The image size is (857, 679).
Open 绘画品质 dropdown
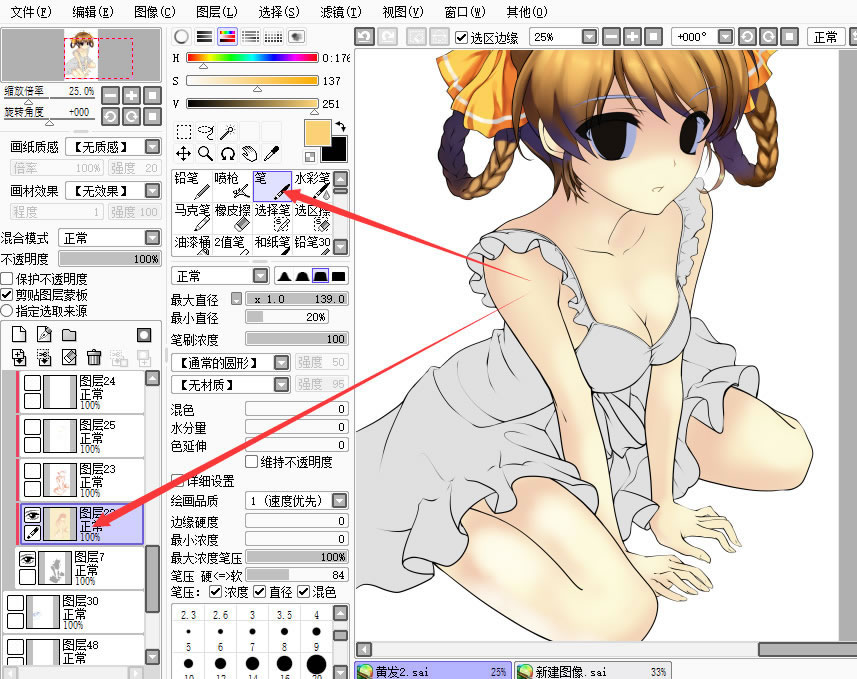tap(339, 500)
